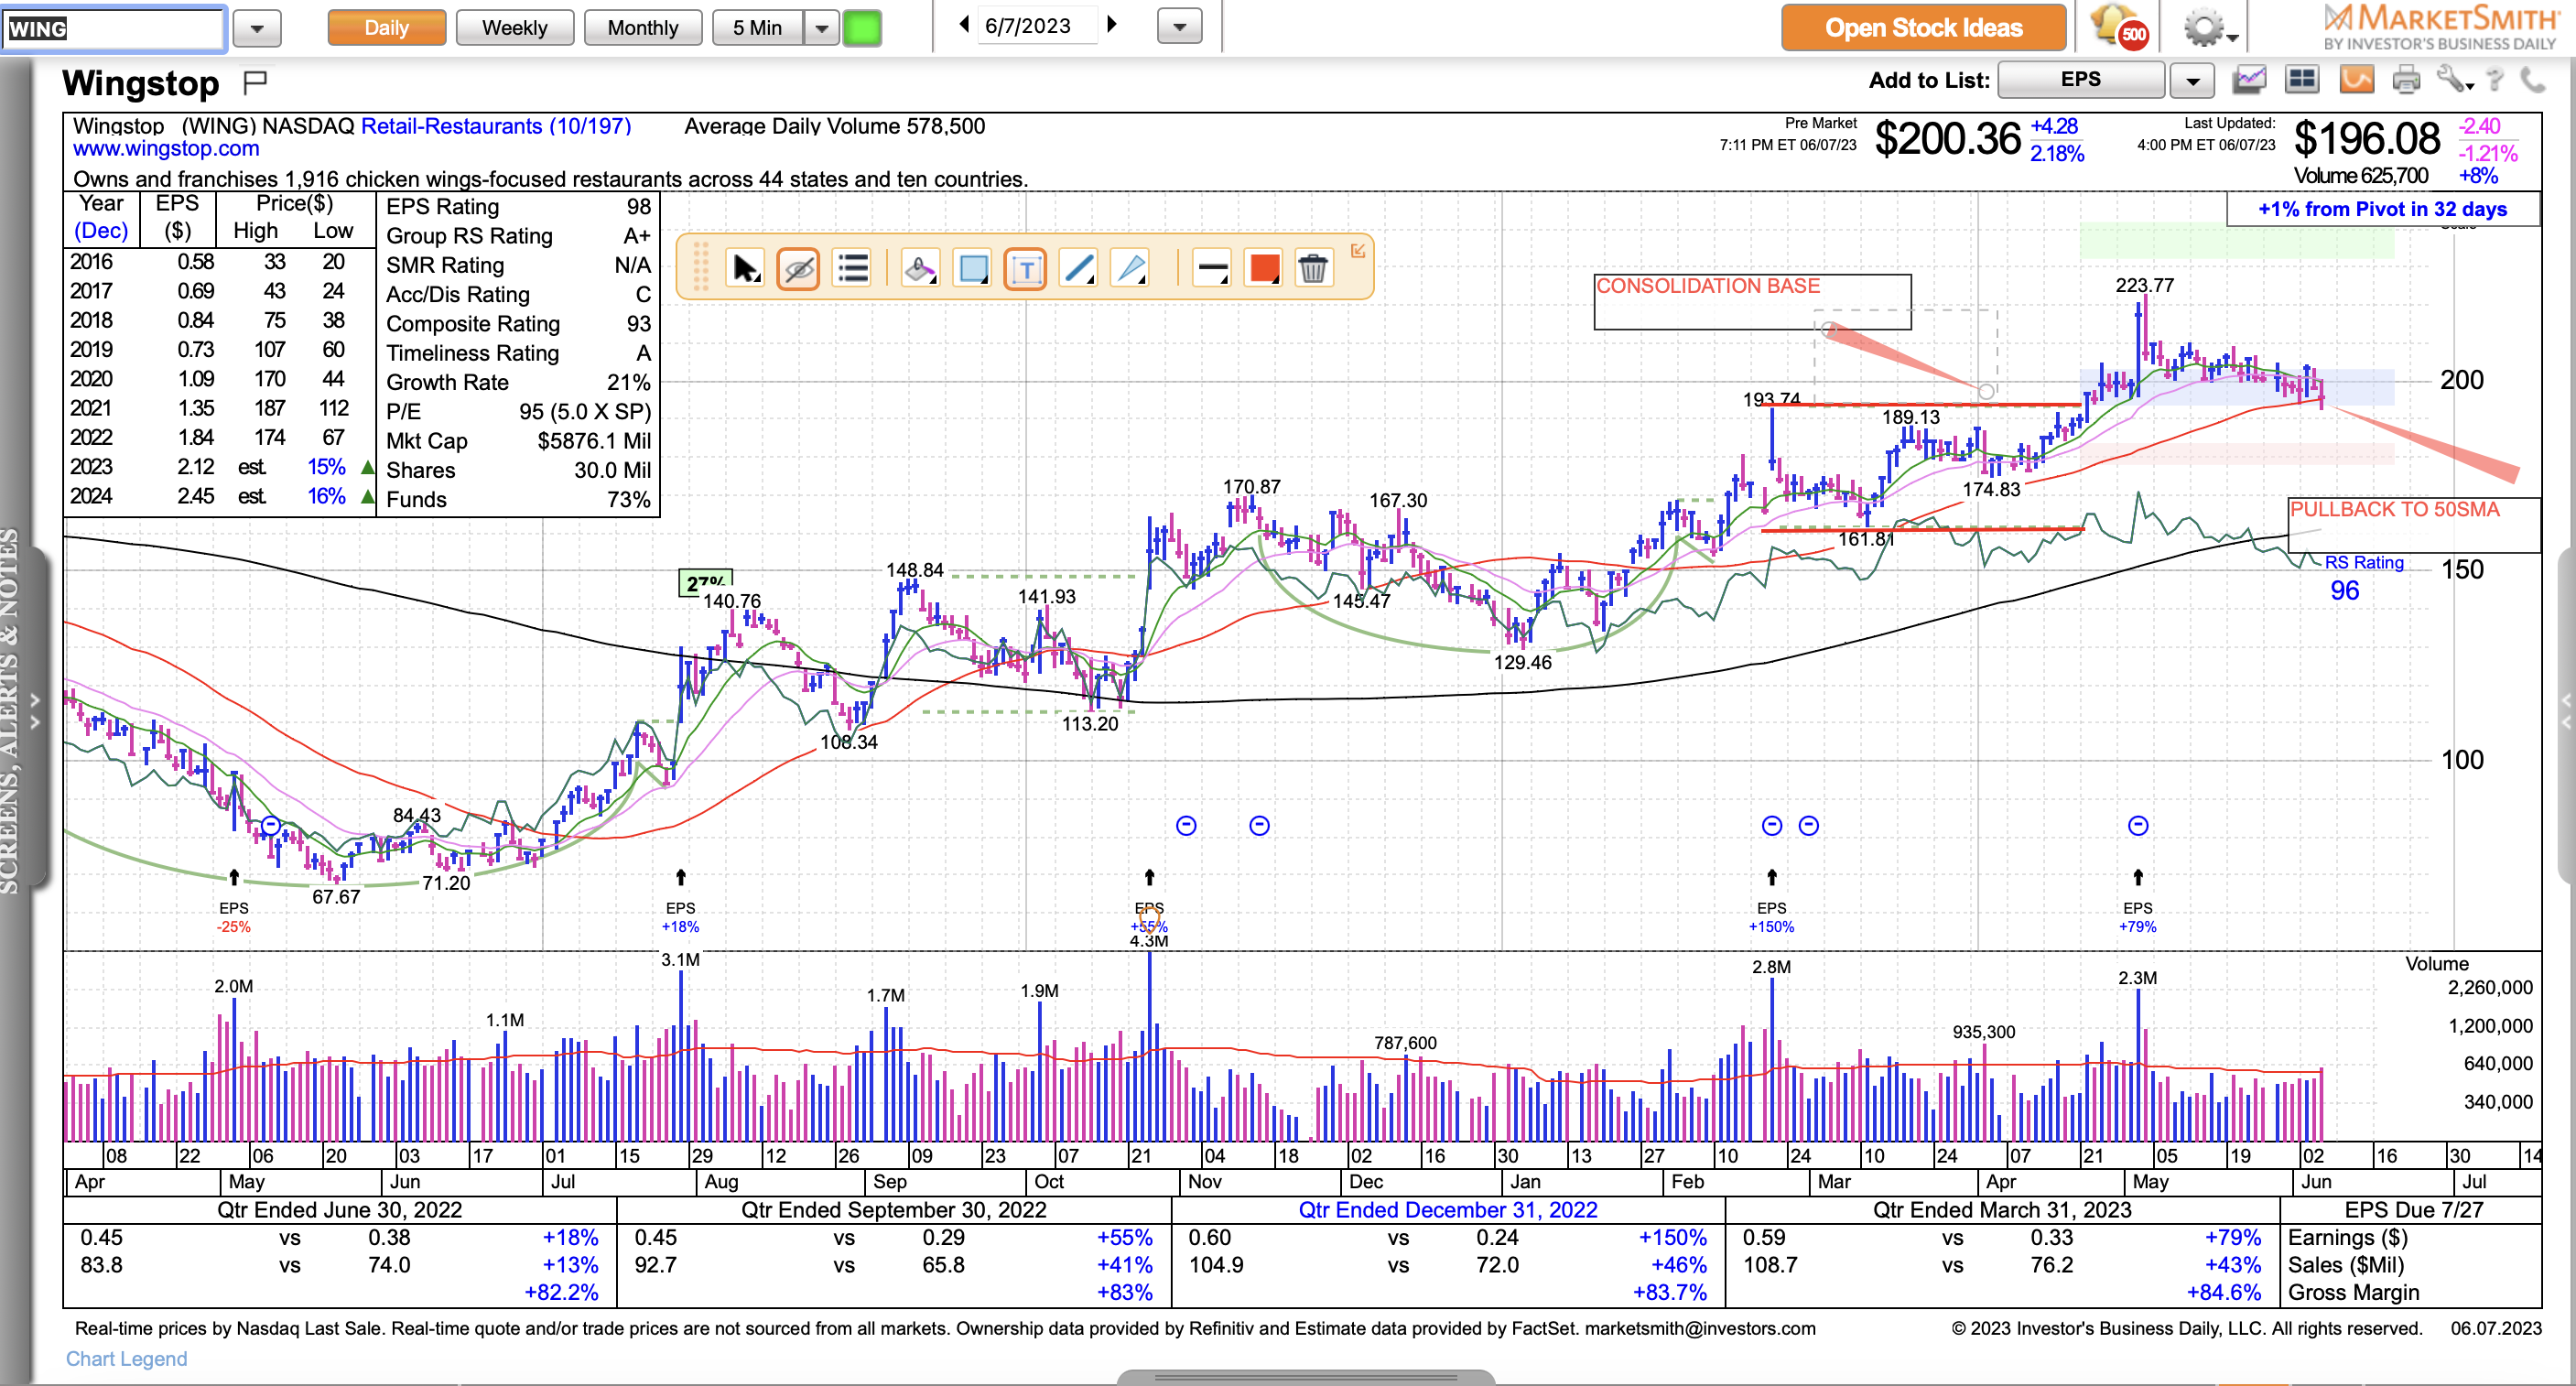Open the www.wingstop.com link
Image resolution: width=2576 pixels, height=1386 pixels.
(166, 149)
